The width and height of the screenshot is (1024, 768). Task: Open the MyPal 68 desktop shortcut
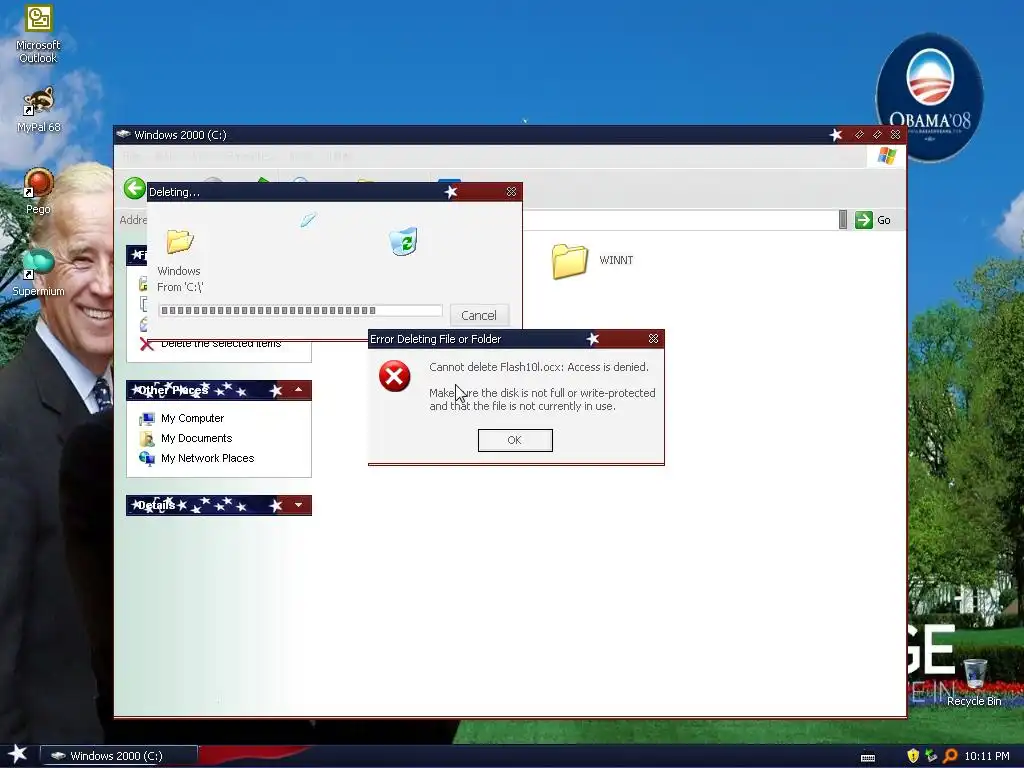point(38,110)
